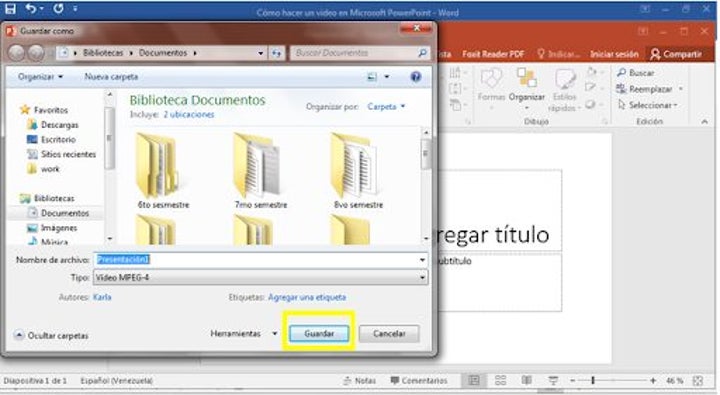
Task: Click the Cancelar button
Action: click(x=389, y=333)
